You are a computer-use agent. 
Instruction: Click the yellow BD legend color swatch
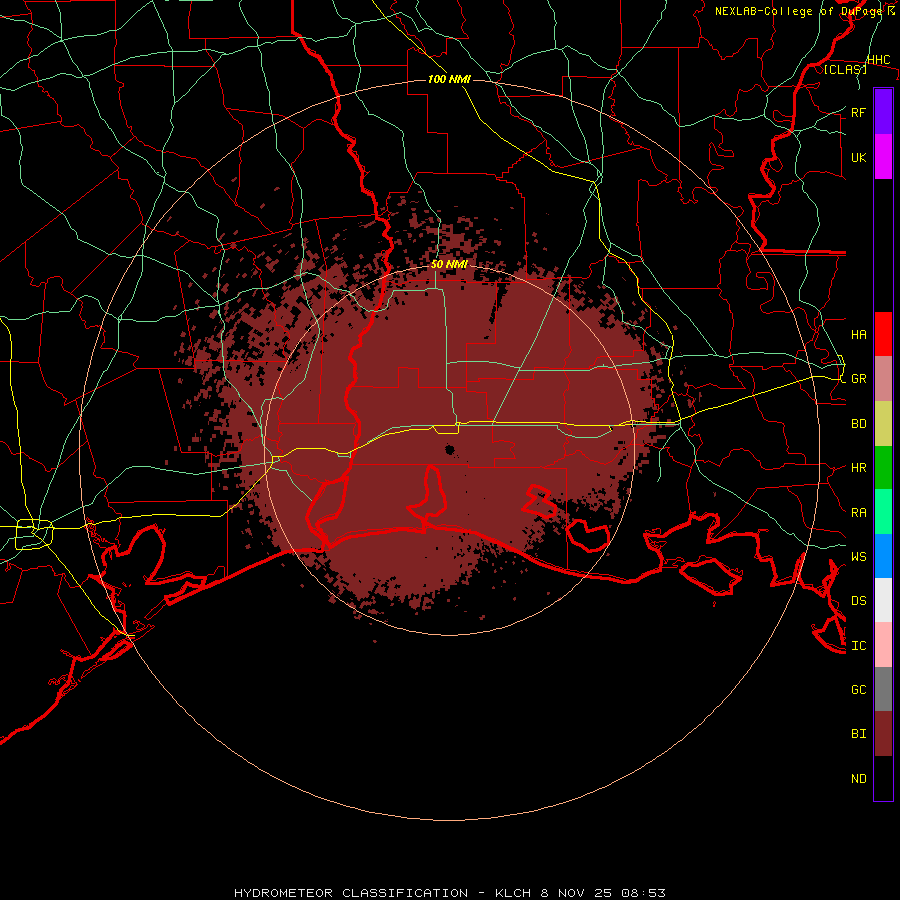[x=883, y=423]
